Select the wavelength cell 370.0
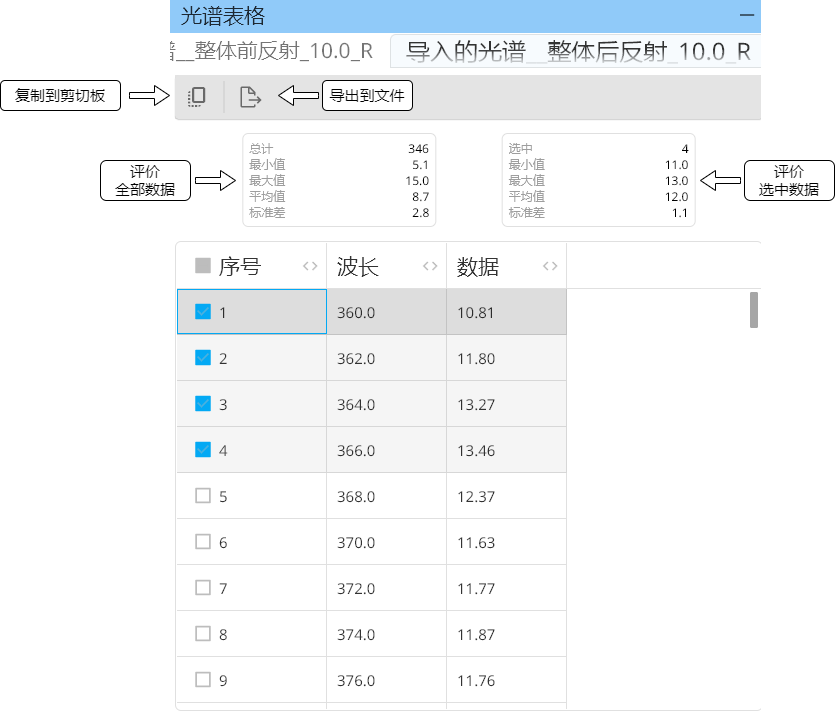The height and width of the screenshot is (714, 835). pos(356,543)
